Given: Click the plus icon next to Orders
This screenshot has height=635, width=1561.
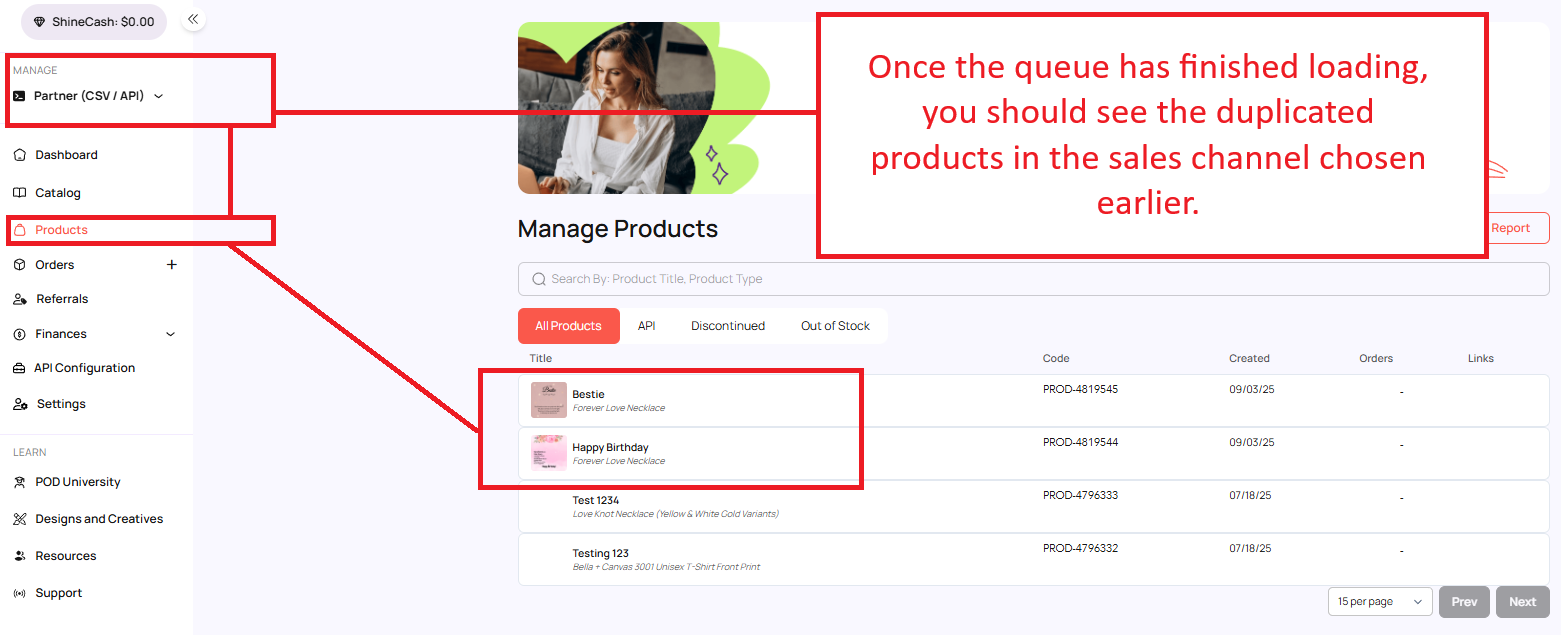Looking at the screenshot, I should (171, 265).
